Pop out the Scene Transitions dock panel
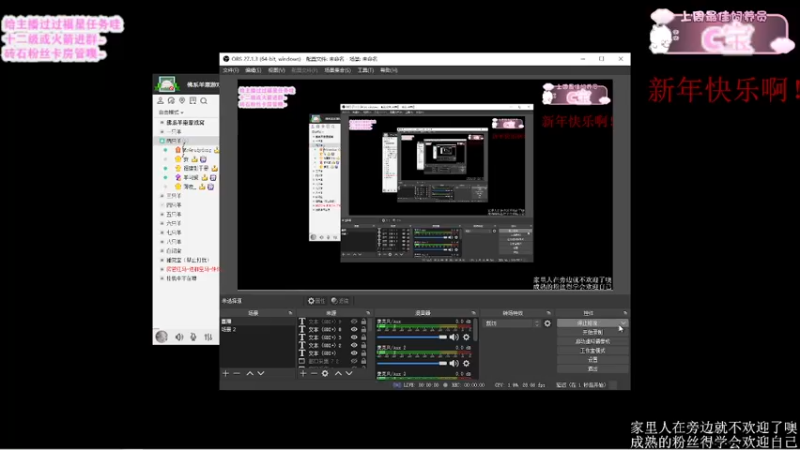The image size is (800, 450). 548,313
